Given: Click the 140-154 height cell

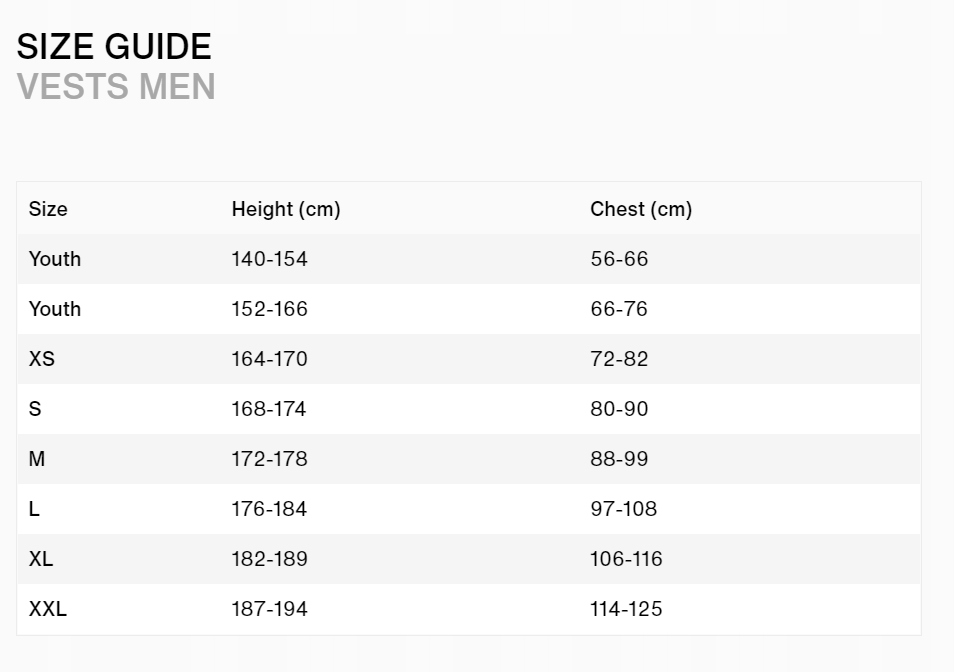Looking at the screenshot, I should pos(269,259).
